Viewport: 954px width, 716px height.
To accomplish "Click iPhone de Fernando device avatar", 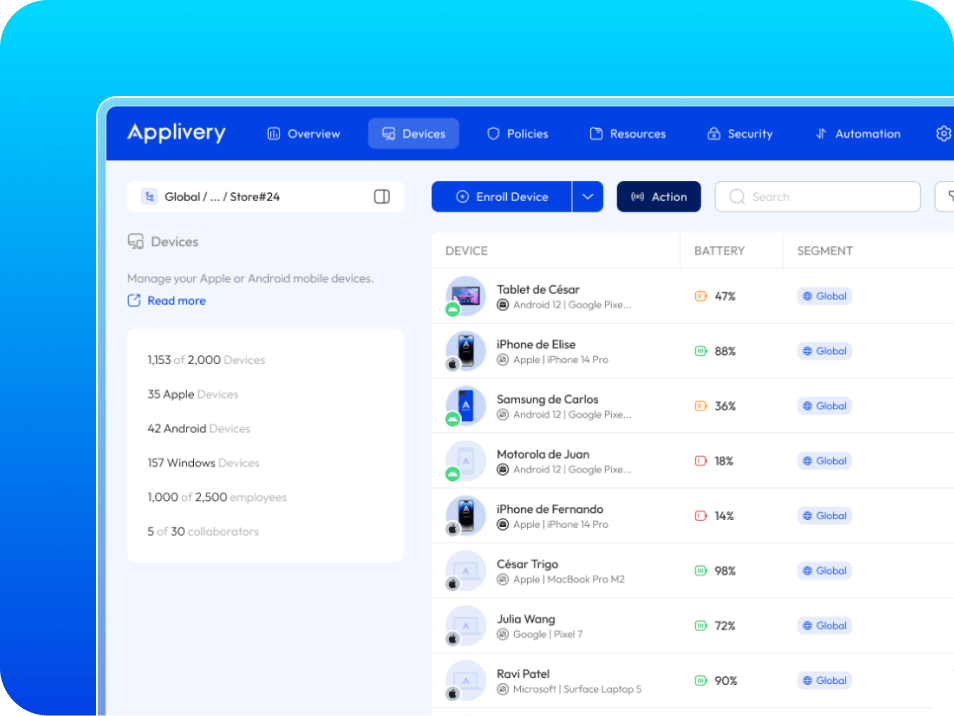I will click(465, 516).
